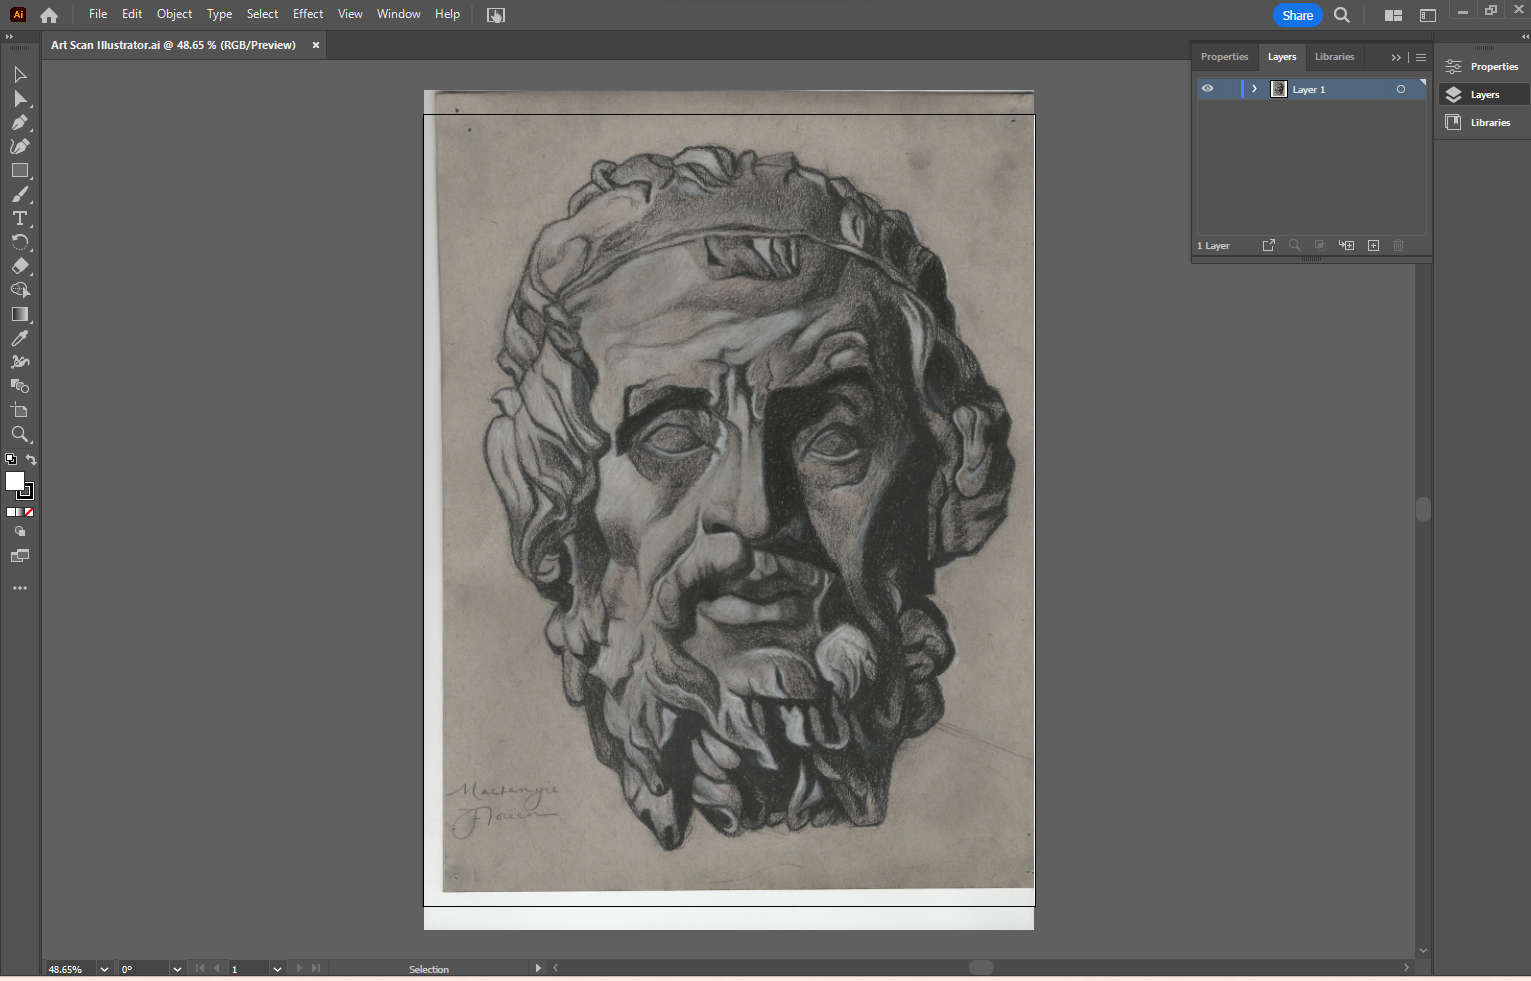Image resolution: width=1531 pixels, height=981 pixels.
Task: Select the Direct Selection tool
Action: (x=20, y=99)
